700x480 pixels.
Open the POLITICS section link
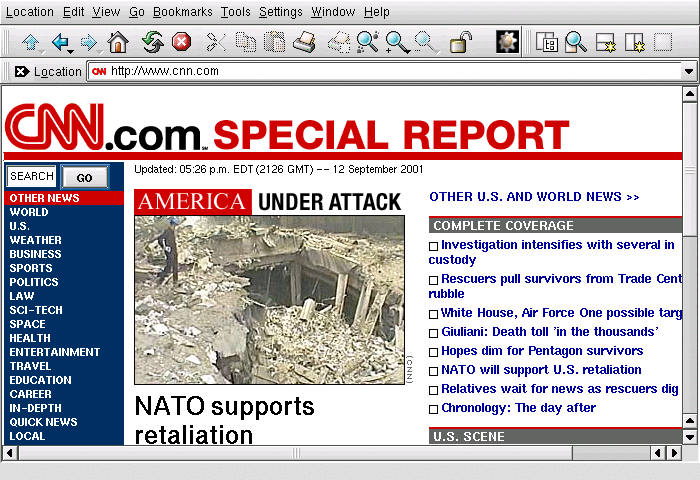click(34, 282)
